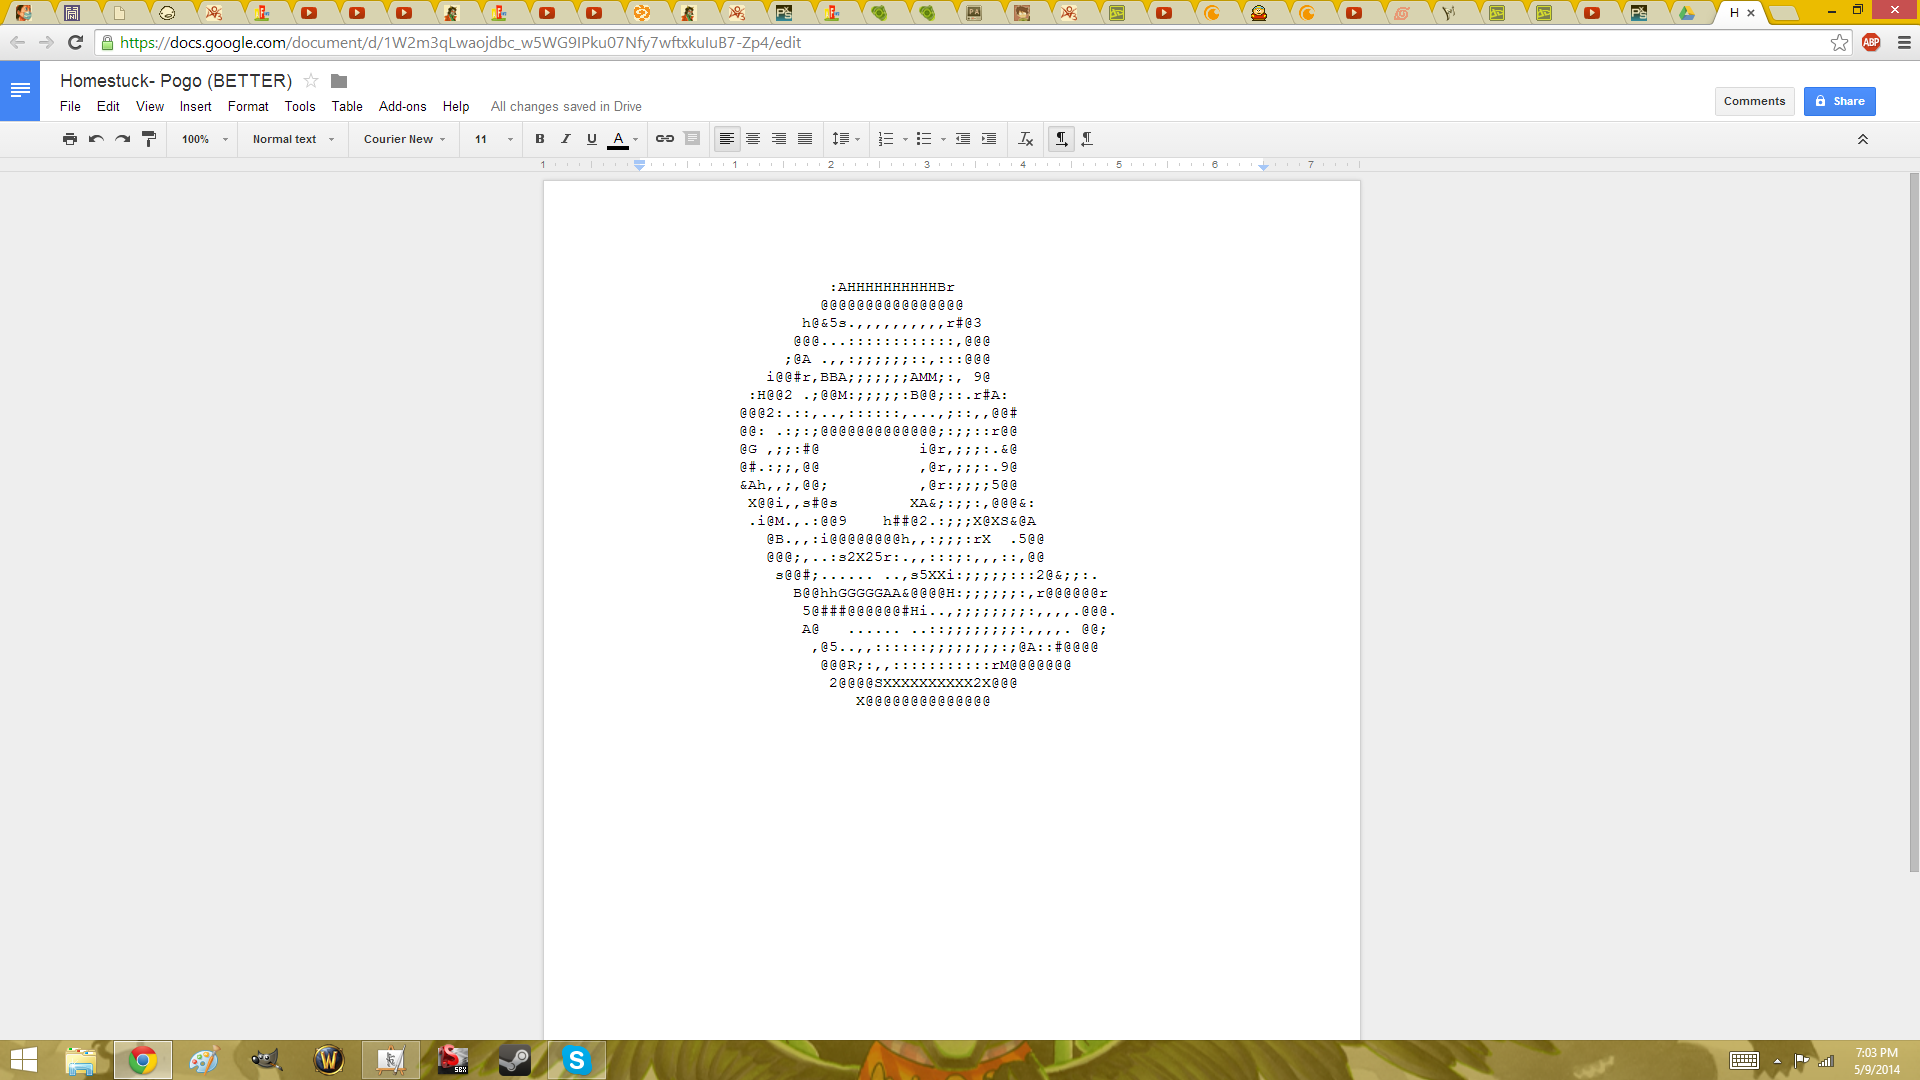Show hidden system tray icons
Viewport: 1920px width, 1080px height.
tap(1777, 1061)
